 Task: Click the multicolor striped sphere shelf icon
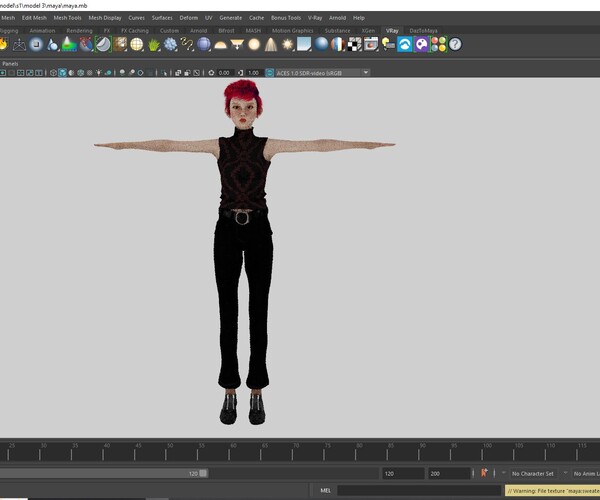pyautogui.click(x=338, y=44)
